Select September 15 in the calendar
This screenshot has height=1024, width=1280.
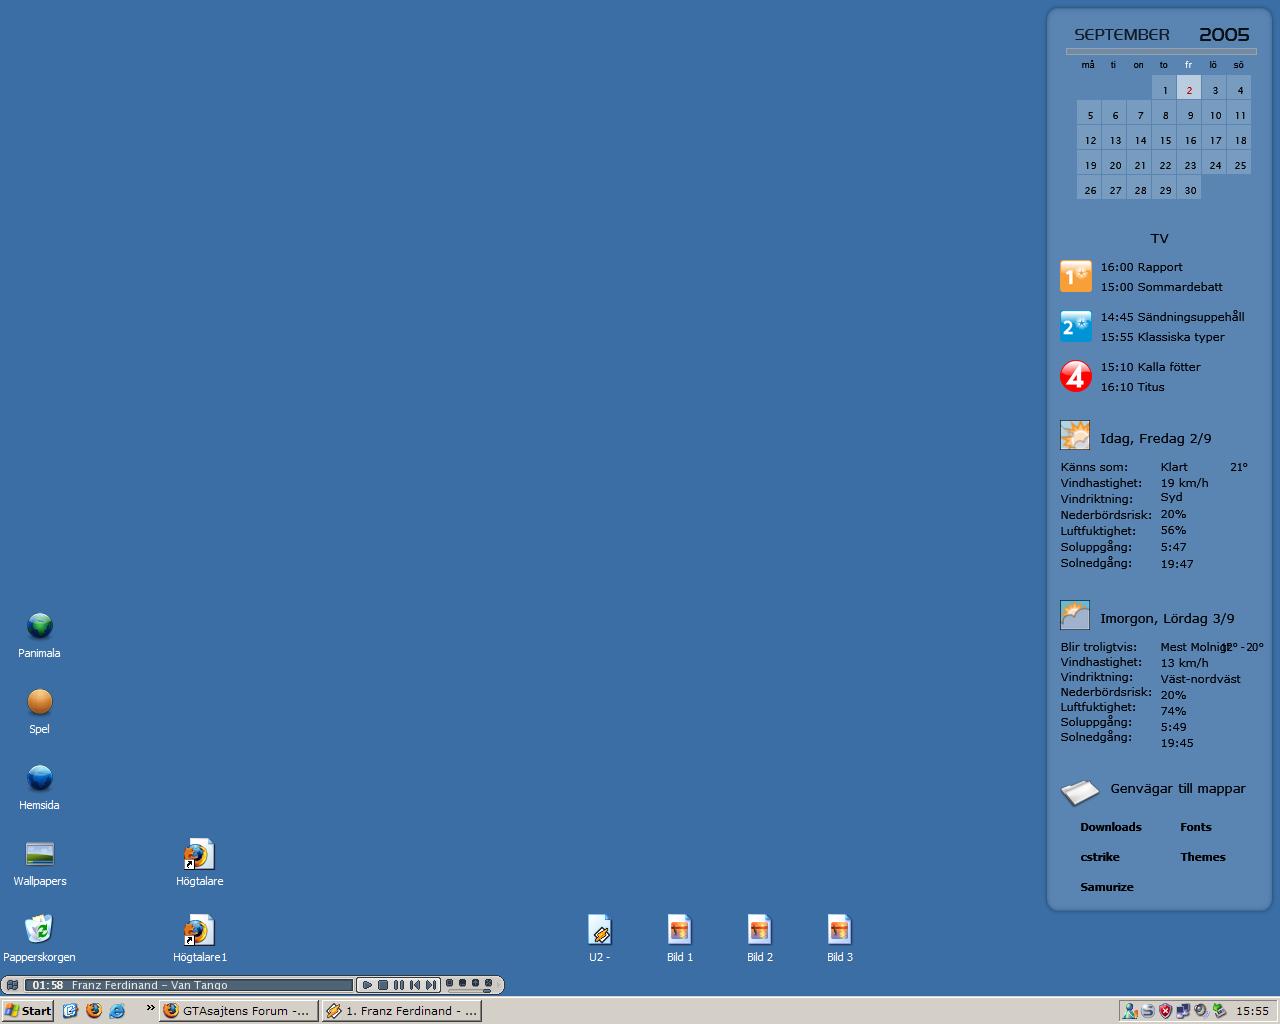pos(1164,139)
